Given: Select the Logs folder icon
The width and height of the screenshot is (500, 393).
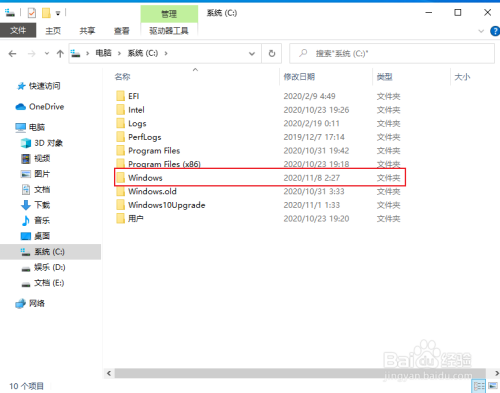Looking at the screenshot, I should pyautogui.click(x=120, y=123).
